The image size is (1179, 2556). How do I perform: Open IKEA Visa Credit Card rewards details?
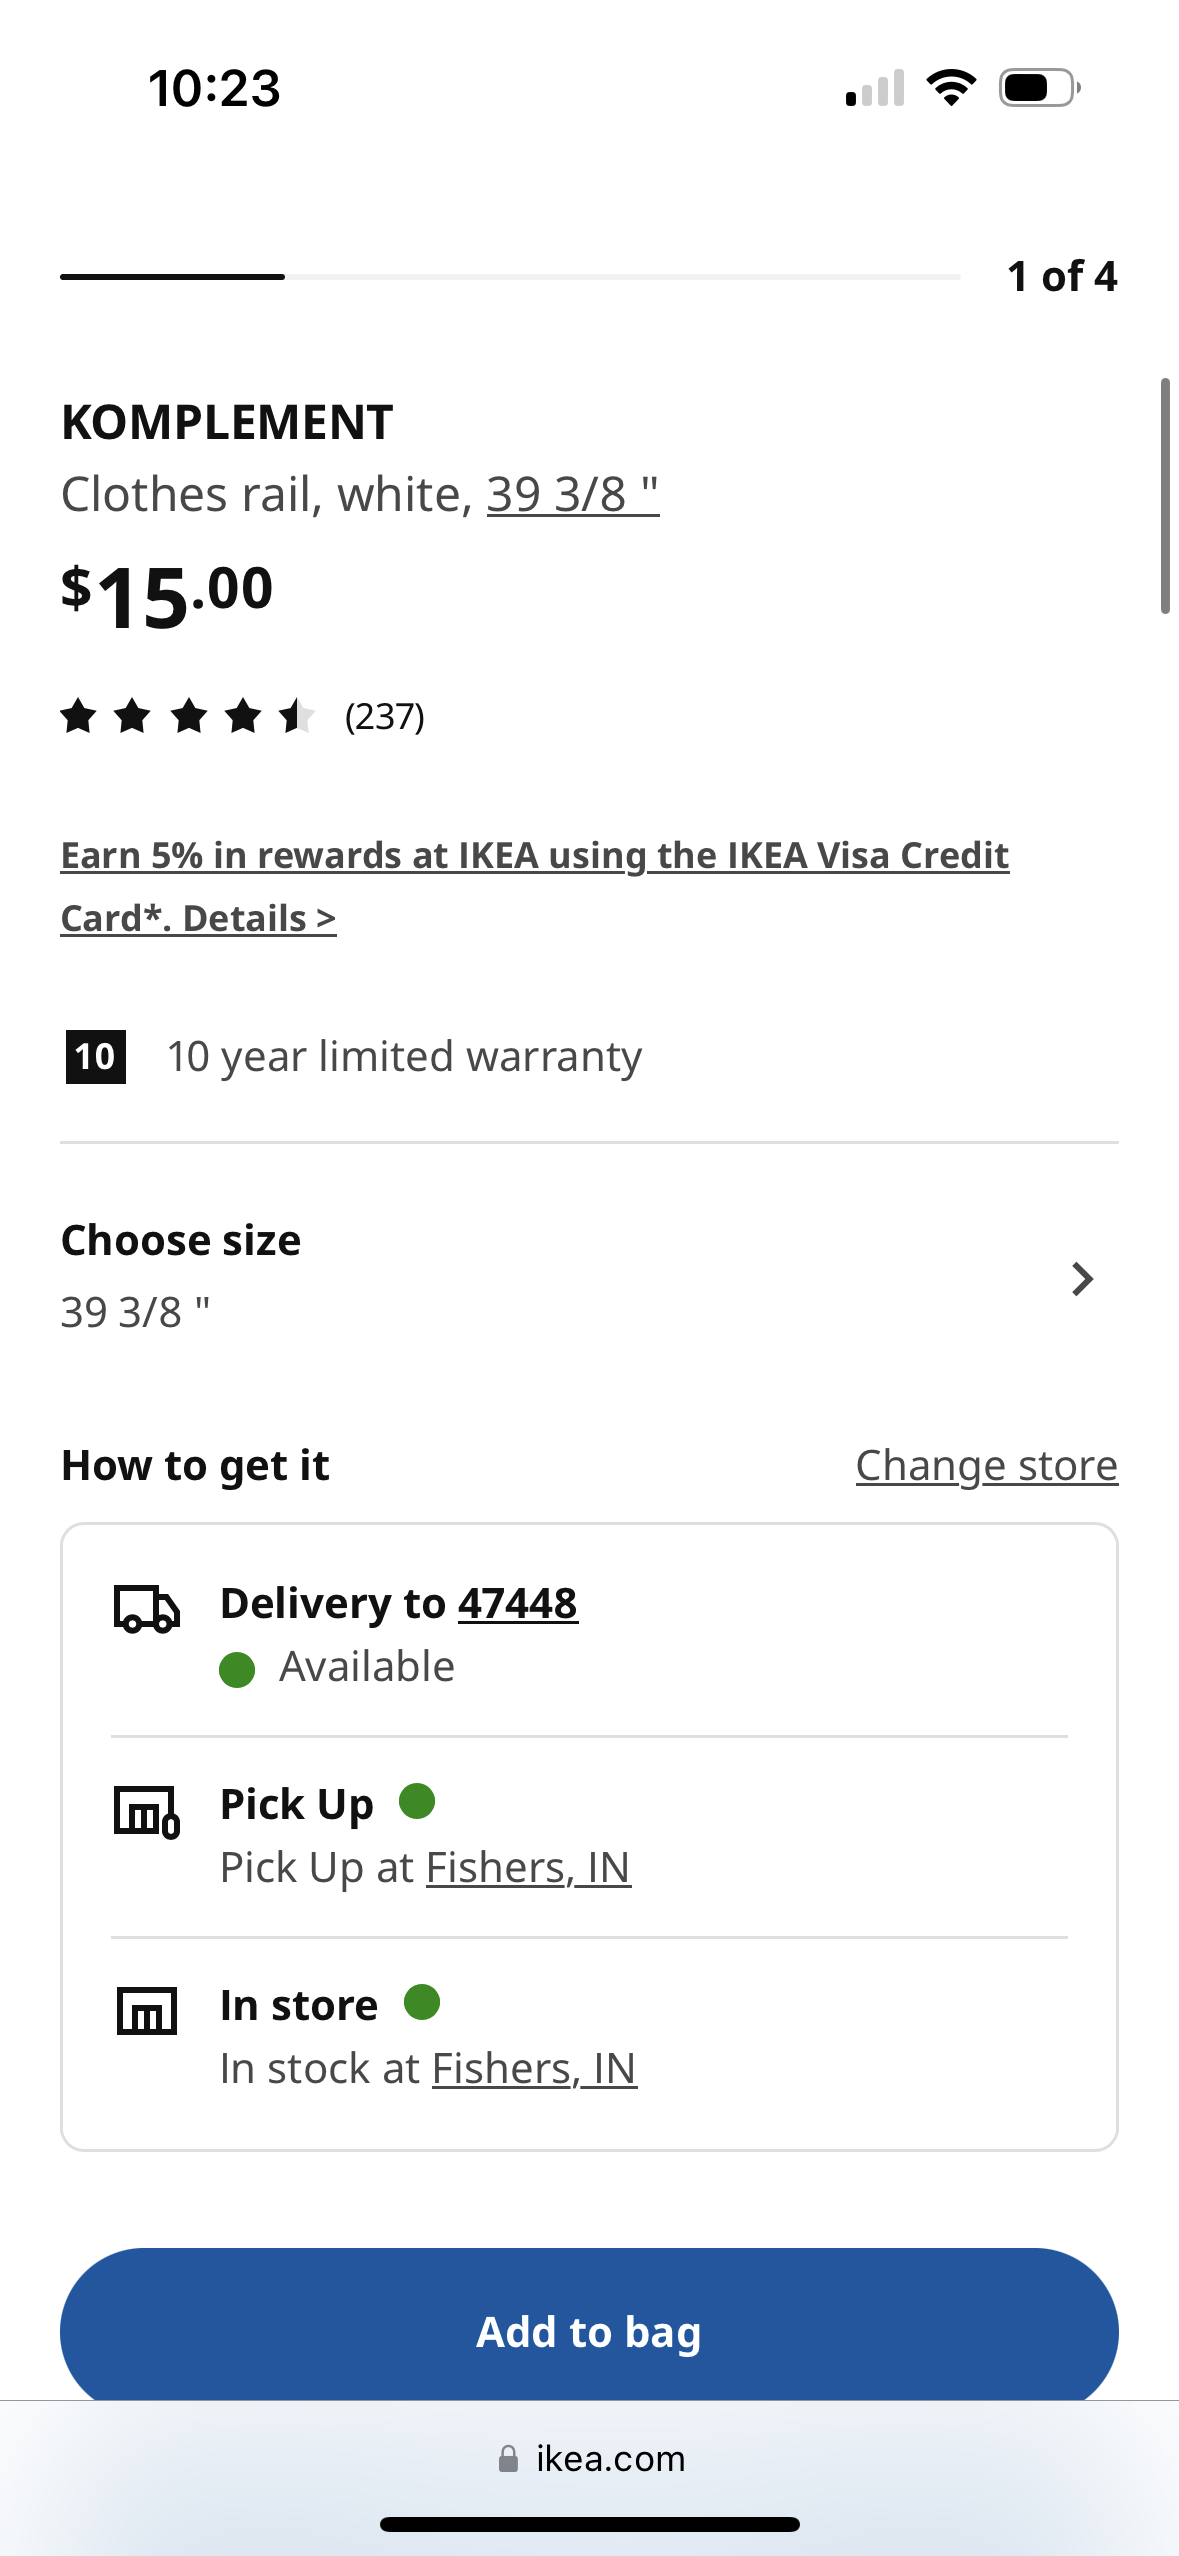(534, 886)
